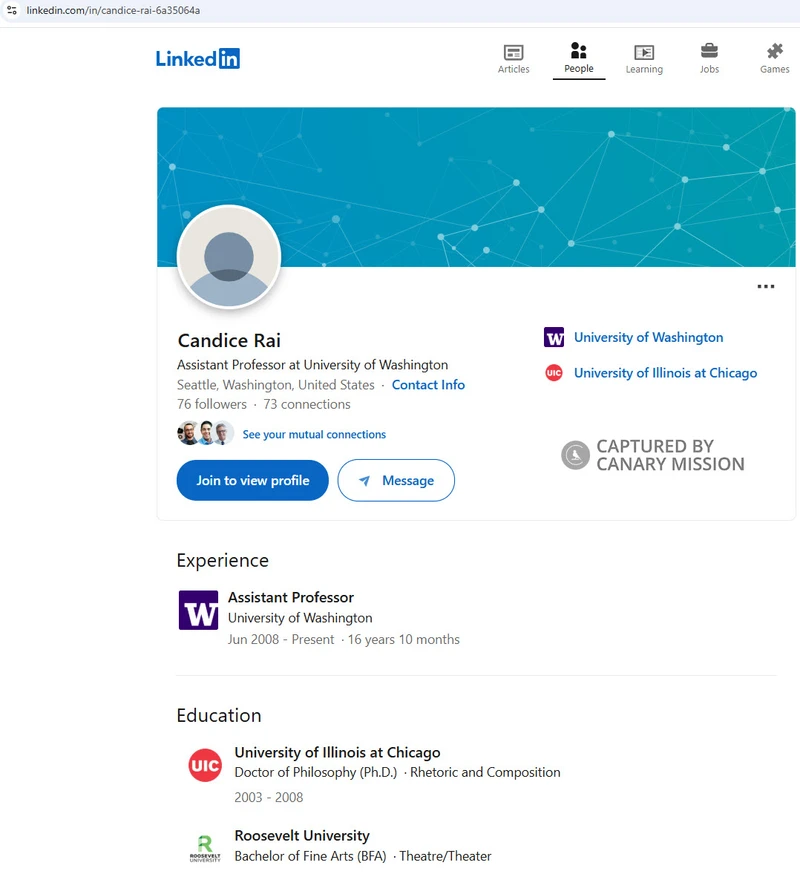Screen dimensions: 800x876
Task: Click the Join to view profile button
Action: [x=253, y=480]
